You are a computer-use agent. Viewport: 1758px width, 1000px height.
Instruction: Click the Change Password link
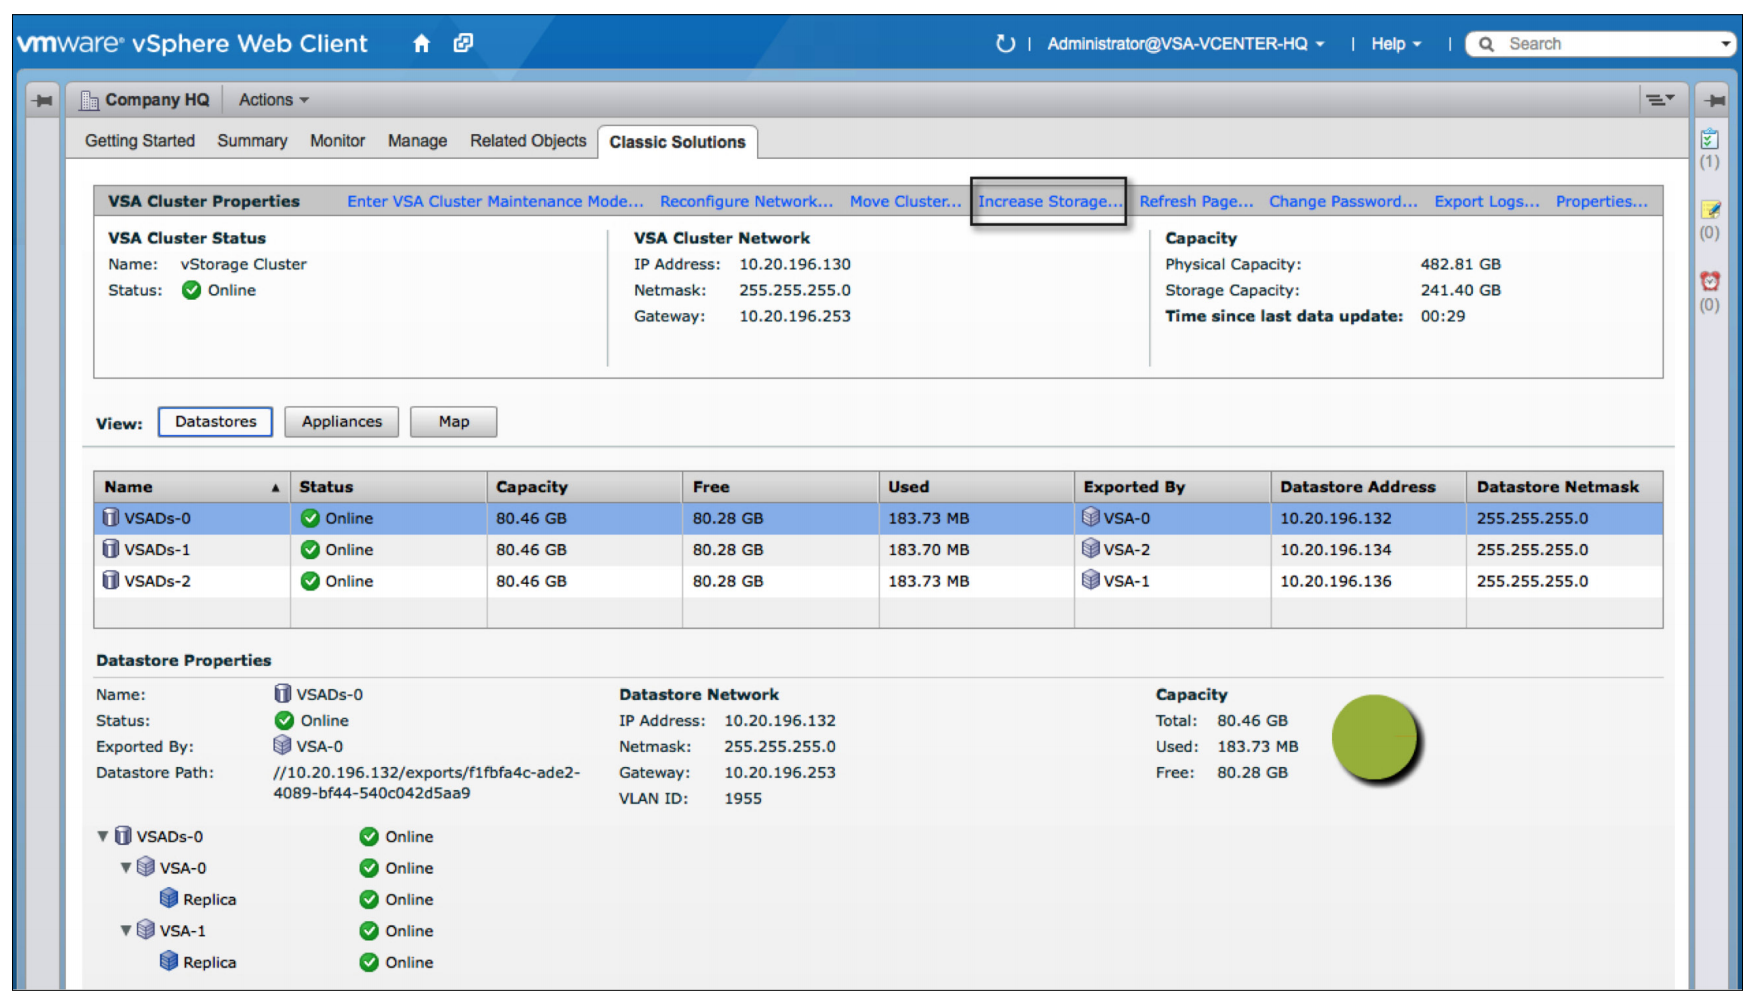pos(1343,201)
